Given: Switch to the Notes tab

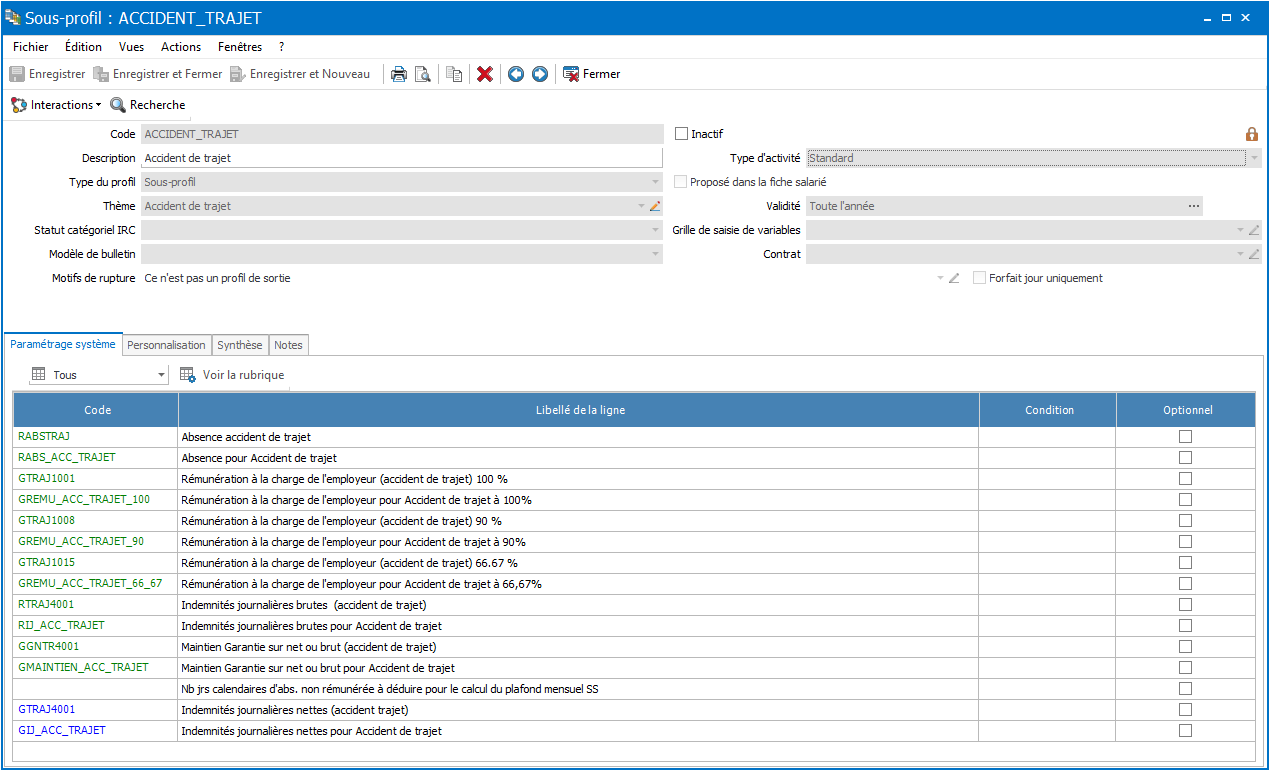Looking at the screenshot, I should pyautogui.click(x=289, y=345).
